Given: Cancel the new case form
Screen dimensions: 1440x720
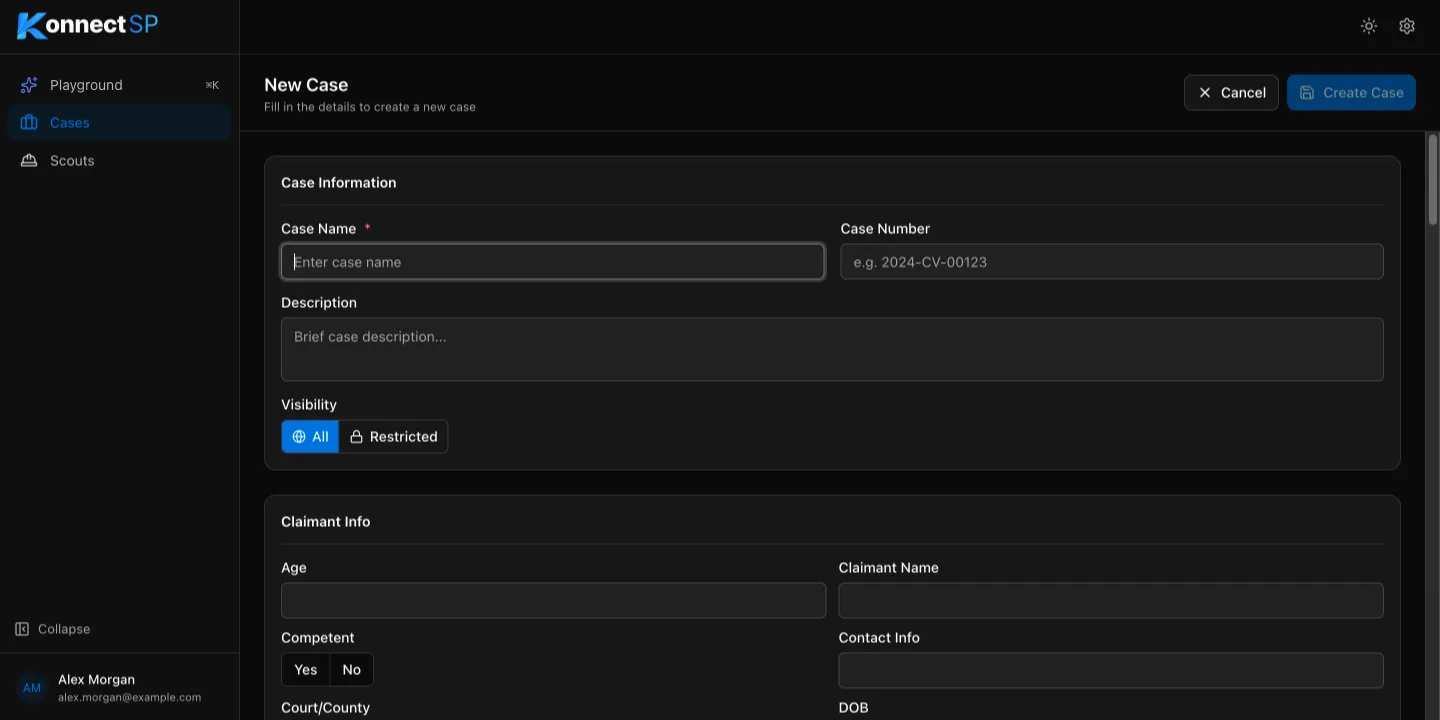Looking at the screenshot, I should [1231, 93].
